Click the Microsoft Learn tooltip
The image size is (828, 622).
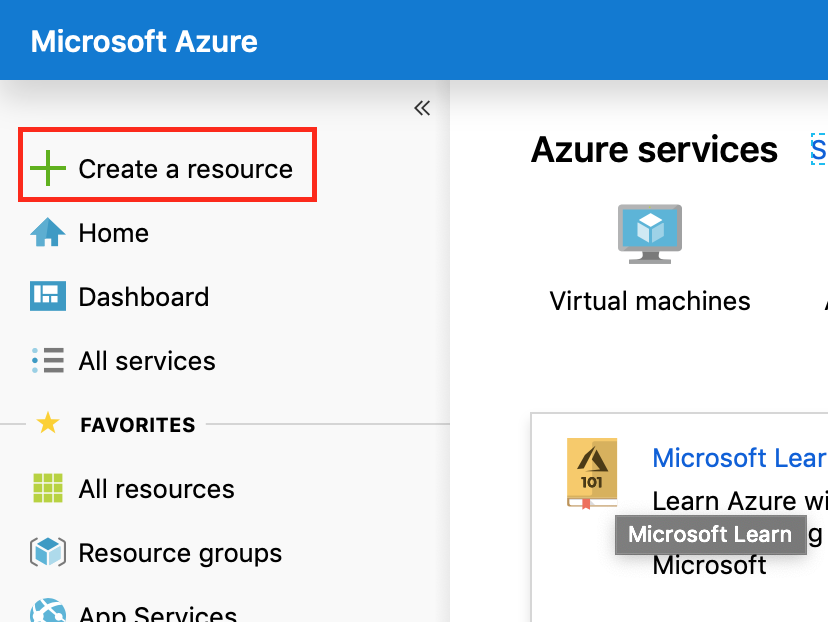tap(711, 534)
